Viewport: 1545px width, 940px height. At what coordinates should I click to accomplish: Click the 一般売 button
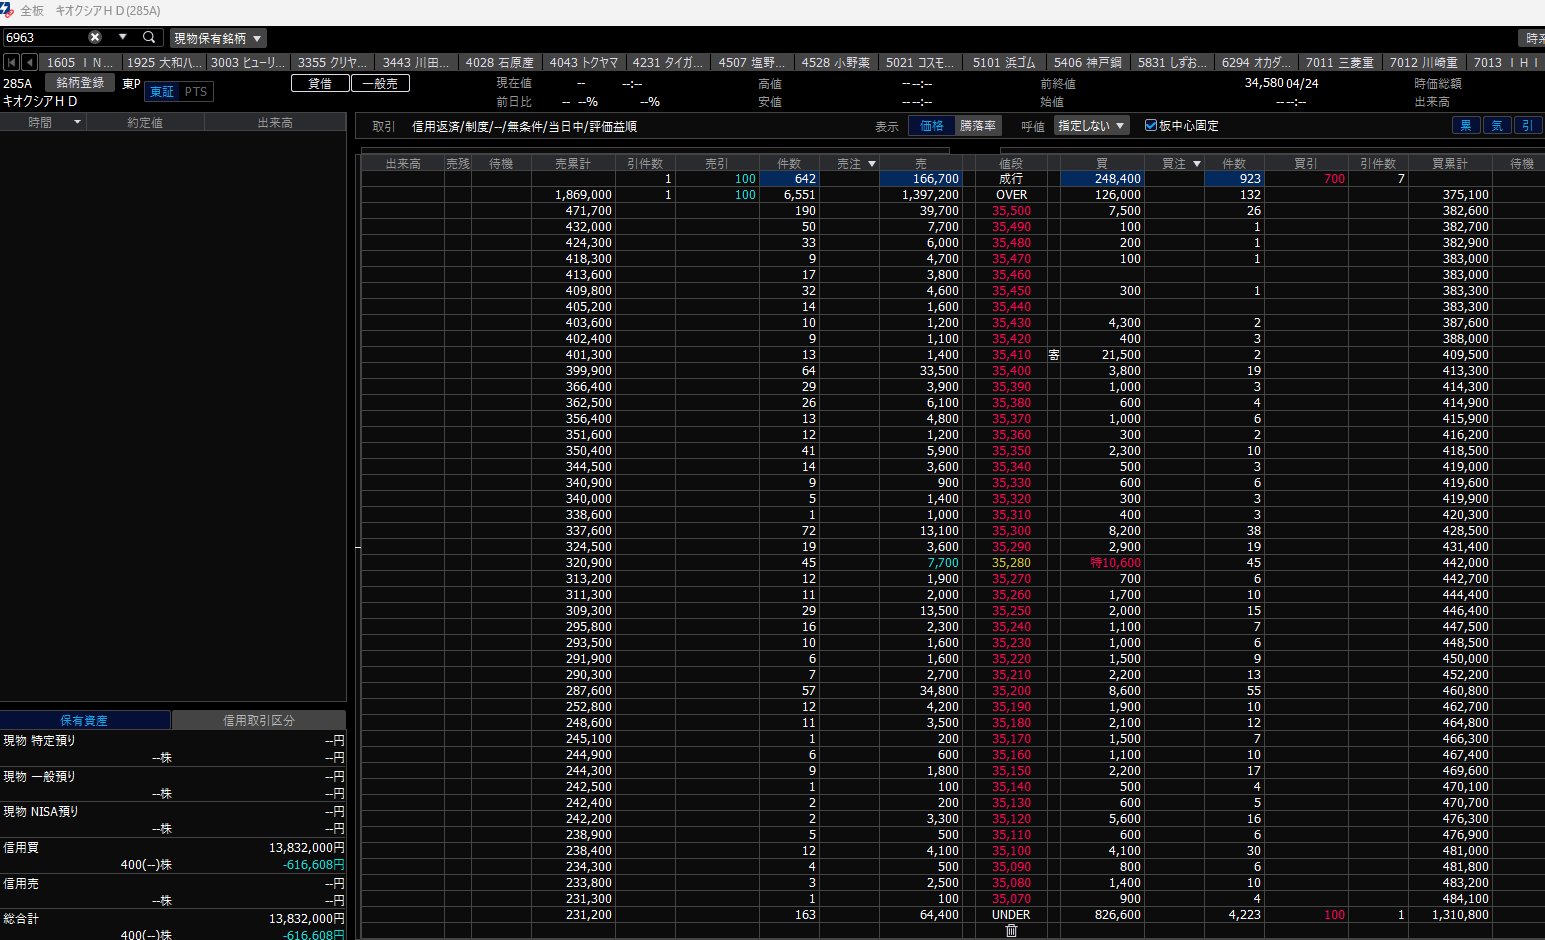[x=380, y=84]
